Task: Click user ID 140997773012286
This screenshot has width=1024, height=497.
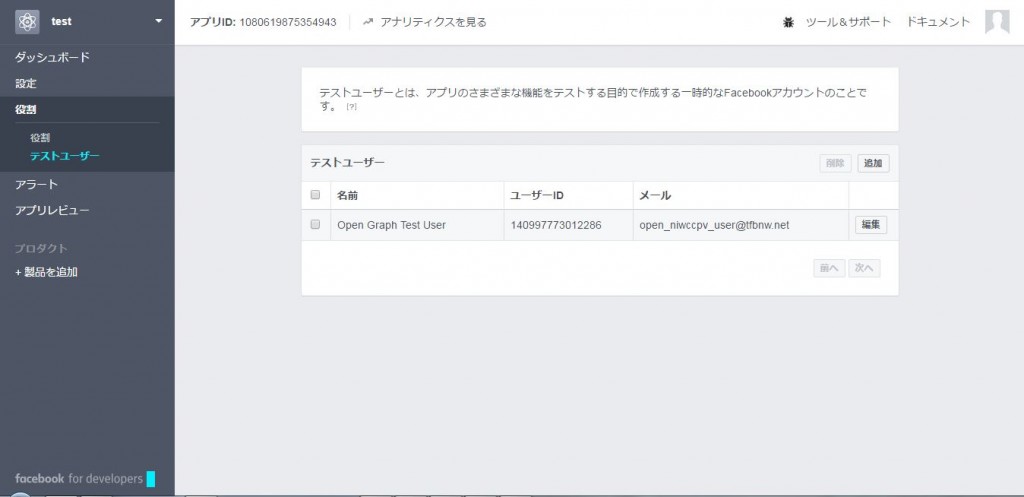Action: [x=556, y=225]
